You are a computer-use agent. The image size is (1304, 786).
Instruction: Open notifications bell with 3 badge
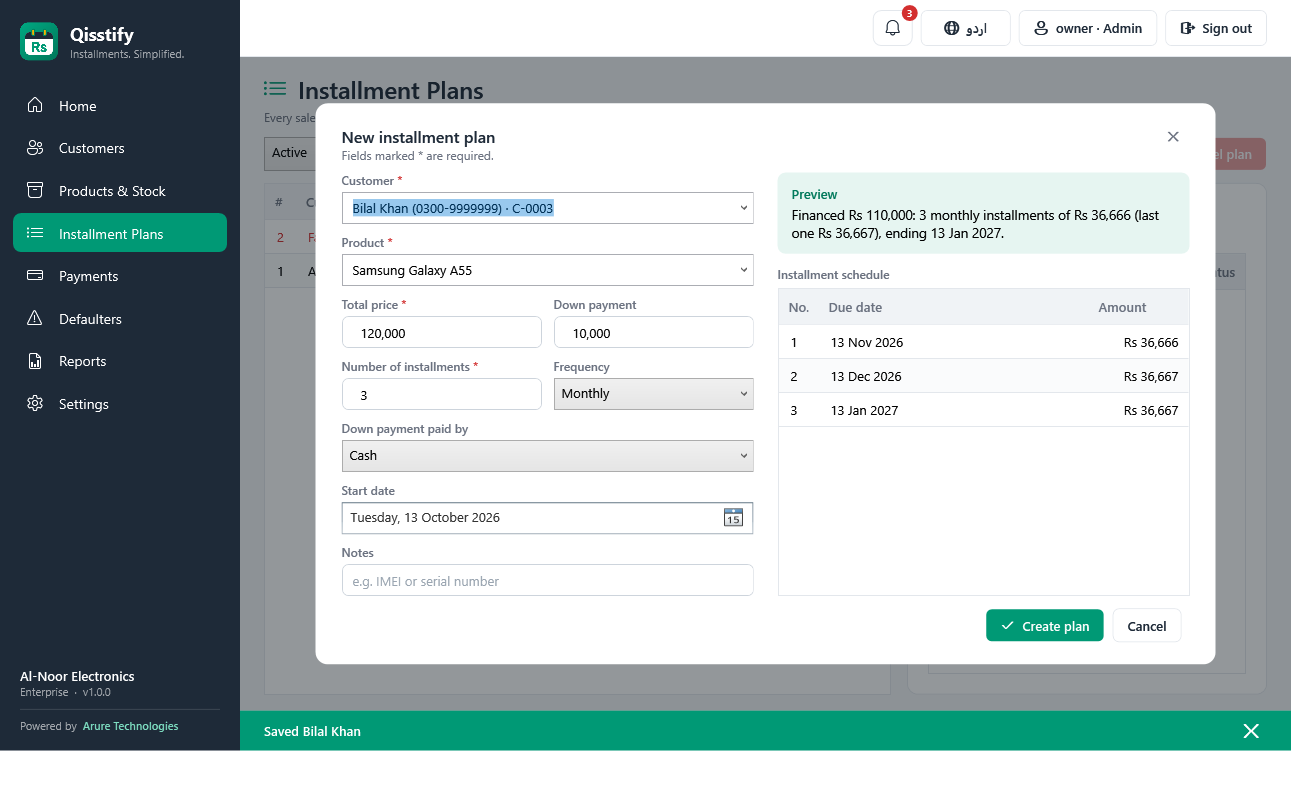pos(893,28)
